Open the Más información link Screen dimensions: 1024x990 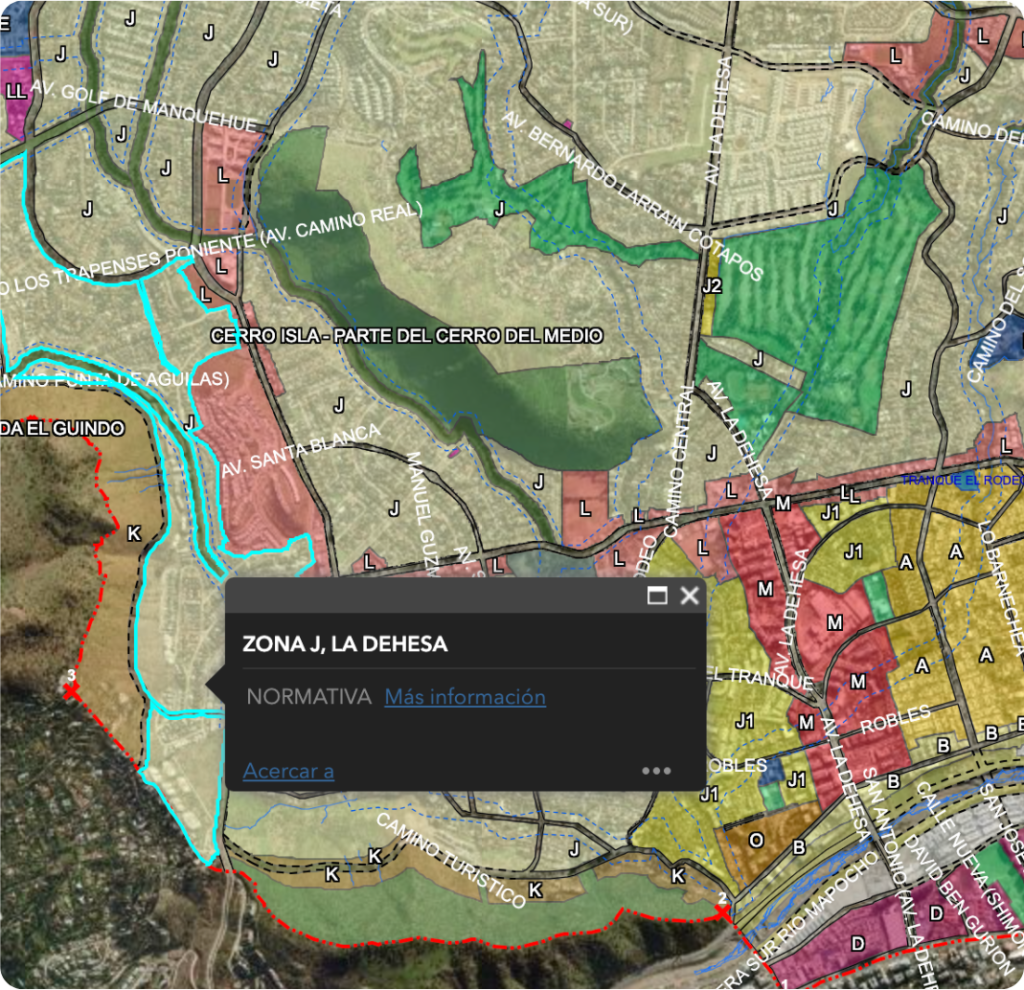pos(465,697)
